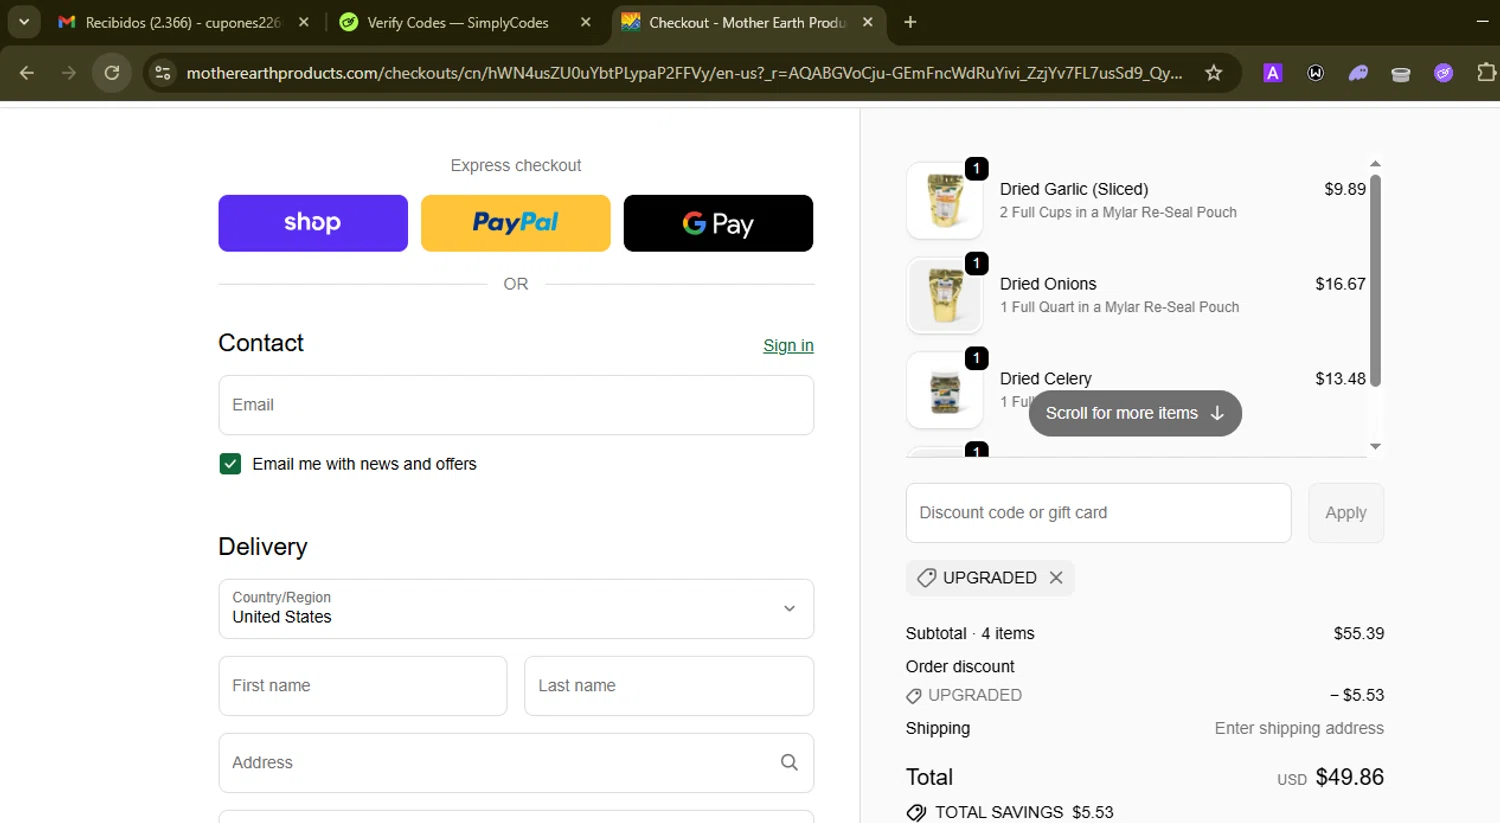The image size is (1500, 823).
Task: Go forward in browser history
Action: point(68,73)
